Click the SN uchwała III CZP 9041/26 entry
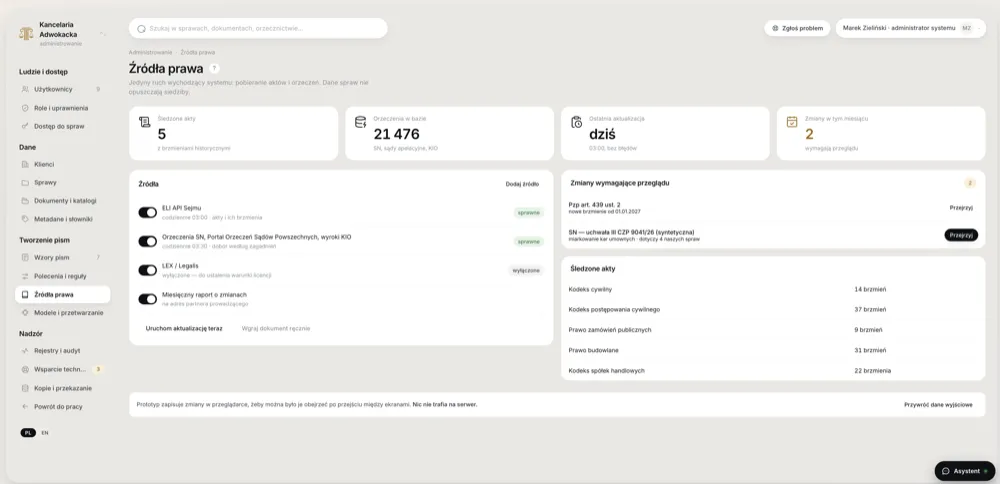 634,235
